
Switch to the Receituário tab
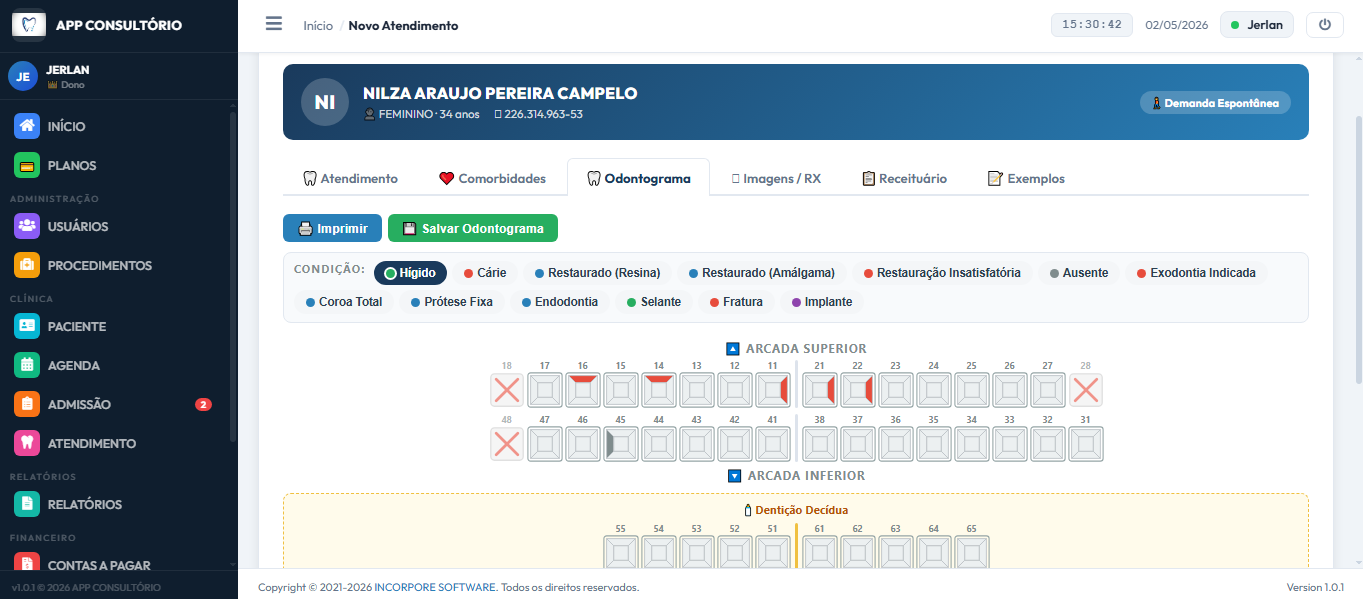[x=904, y=178]
